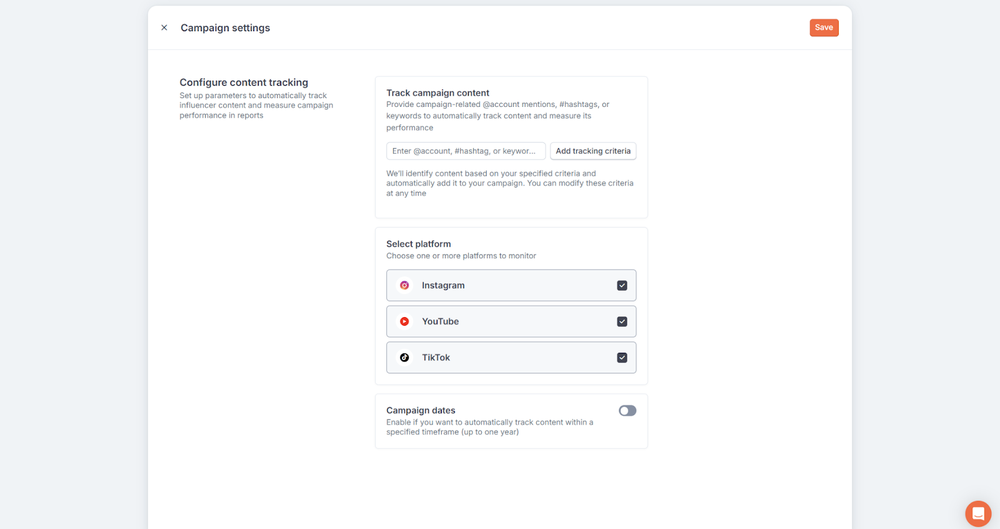The height and width of the screenshot is (529, 1000).
Task: Select the YouTube platform row
Action: point(511,322)
